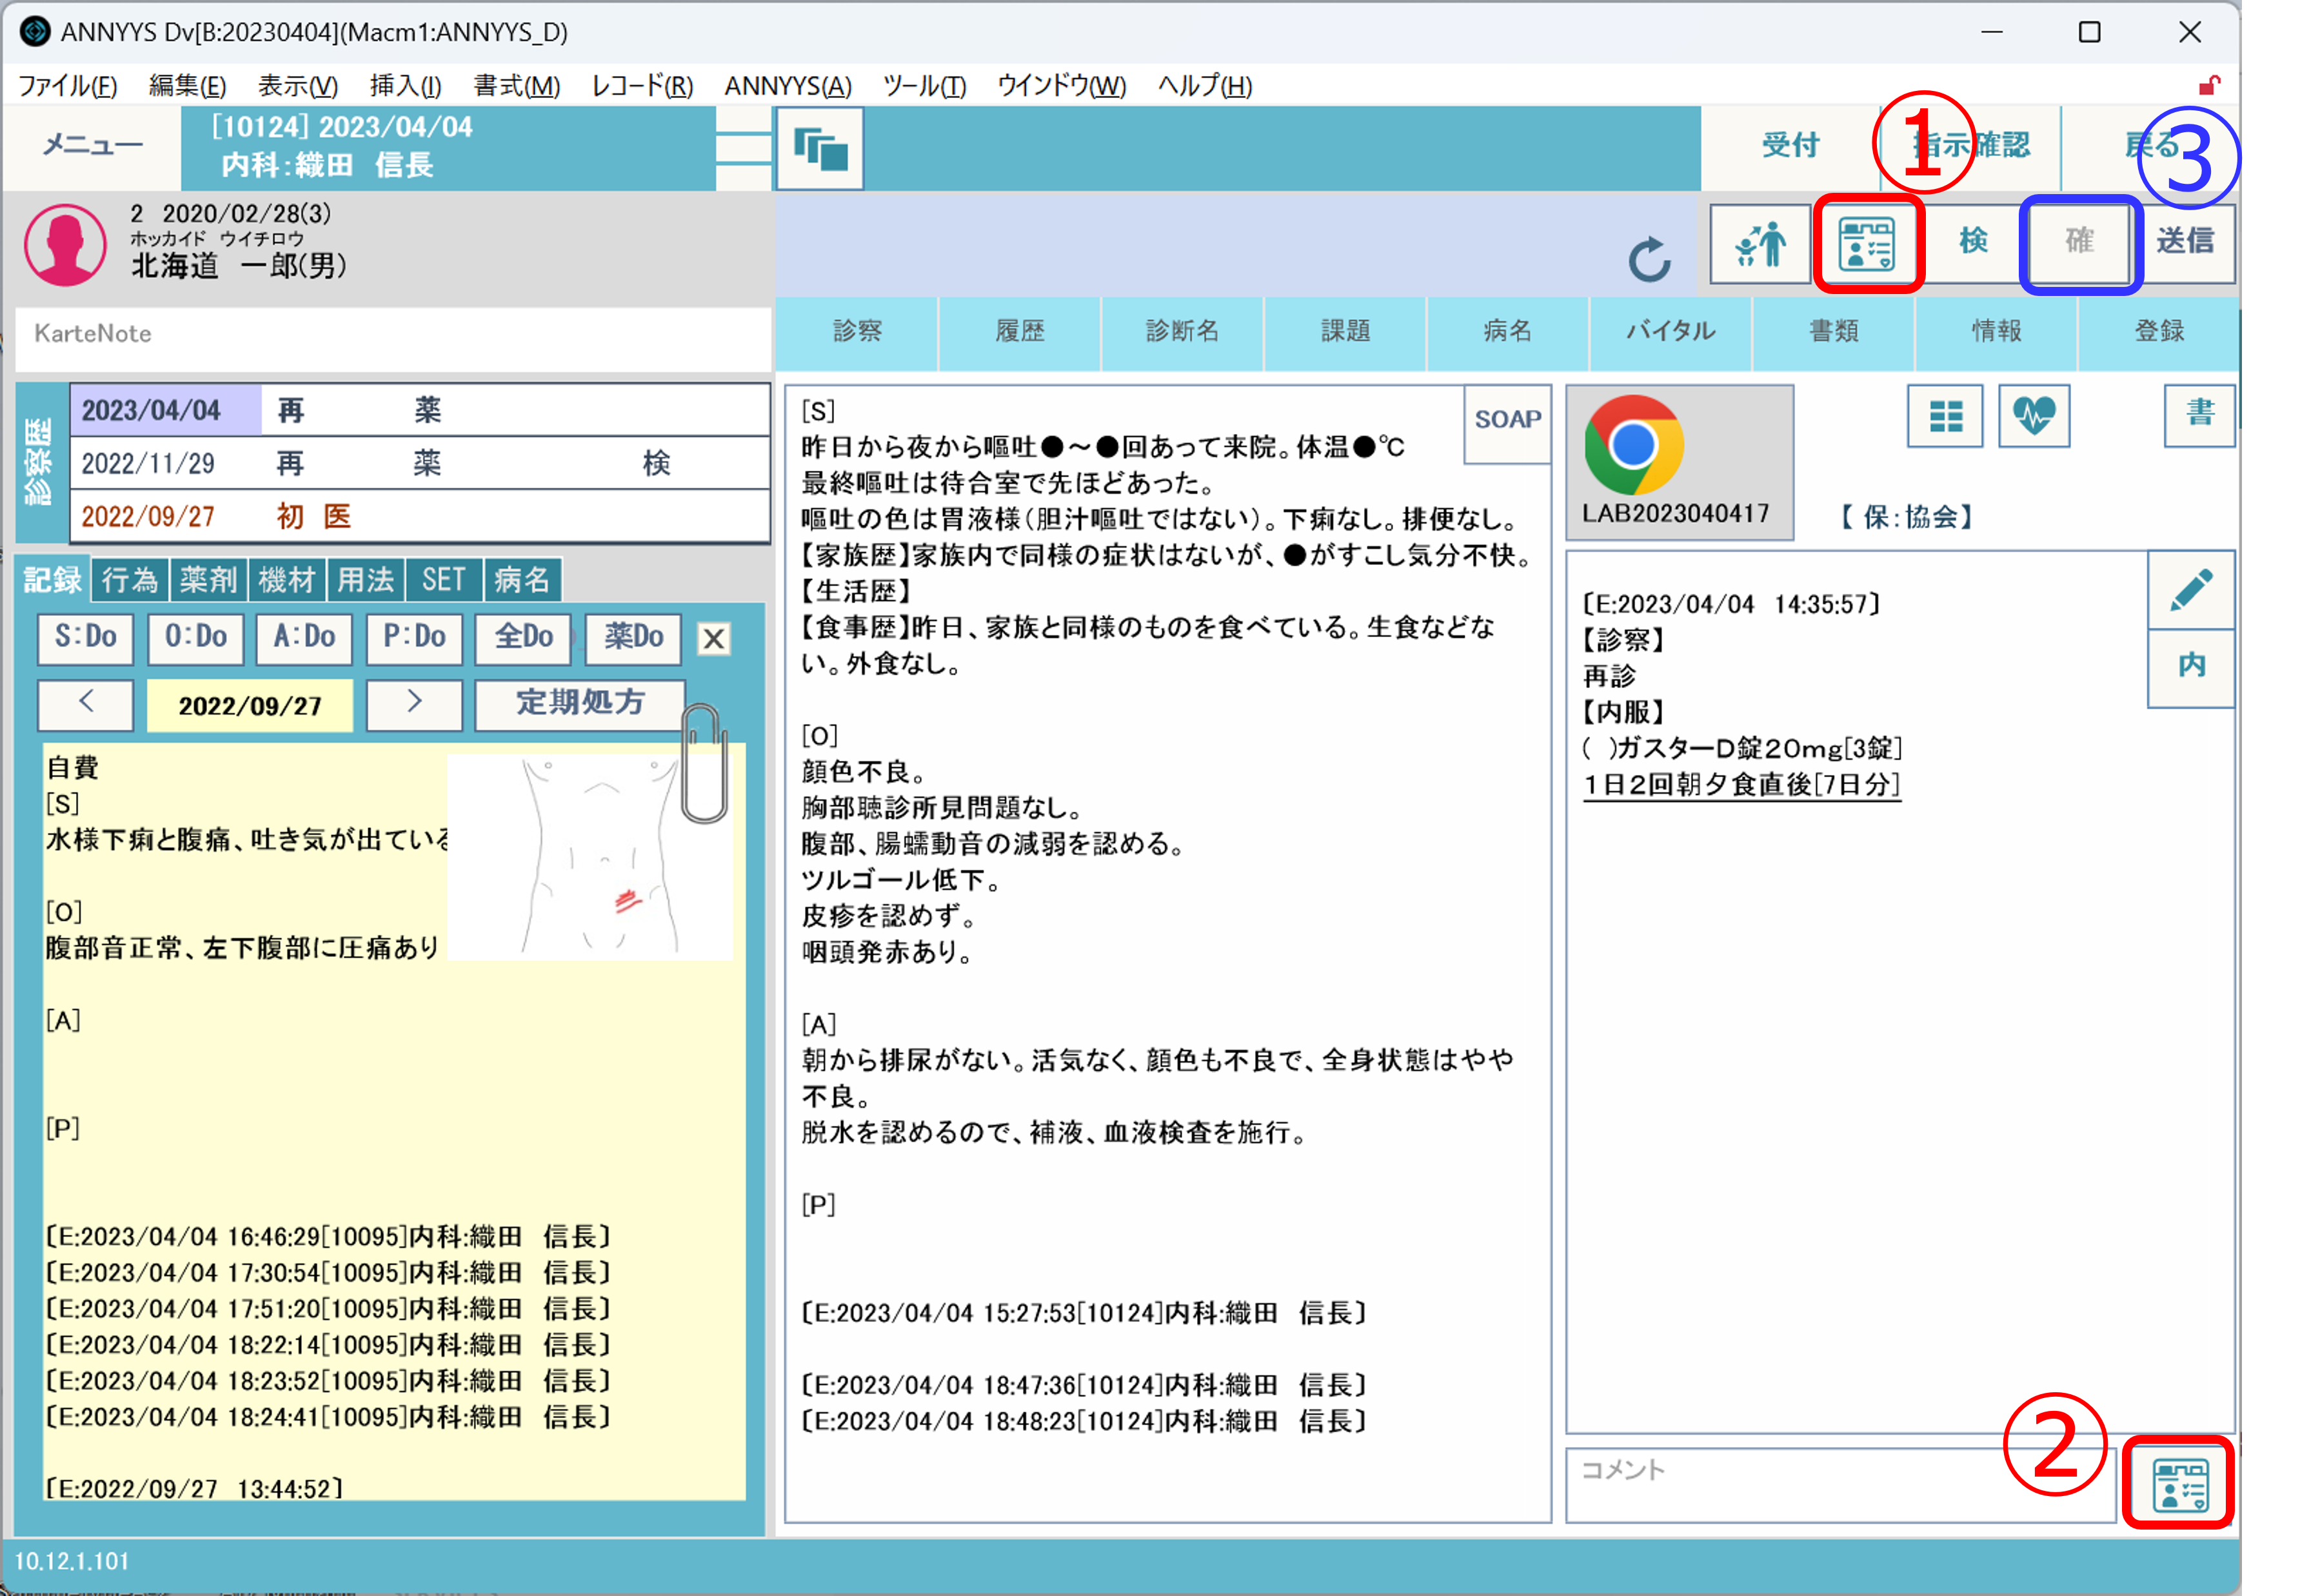Switch to the 課題 tab

coord(1345,332)
